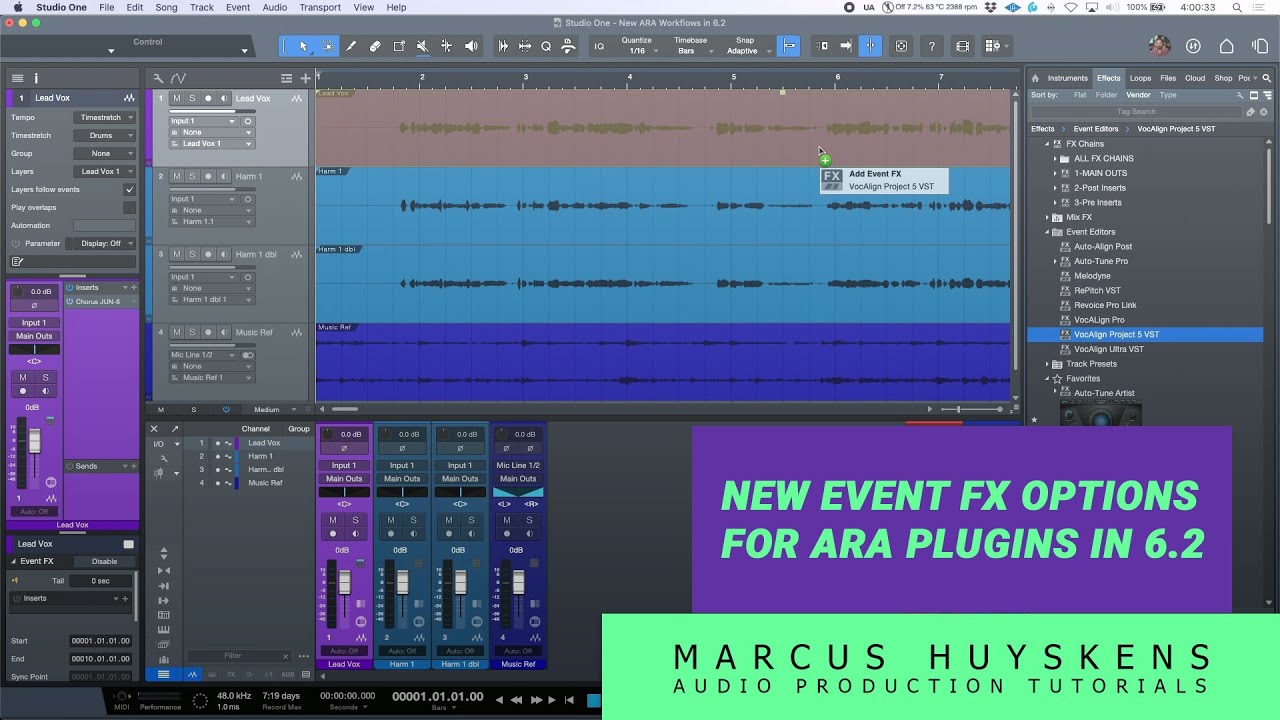1280x720 pixels.
Task: Arm record on Harm 1 dbl track
Action: click(x=208, y=254)
